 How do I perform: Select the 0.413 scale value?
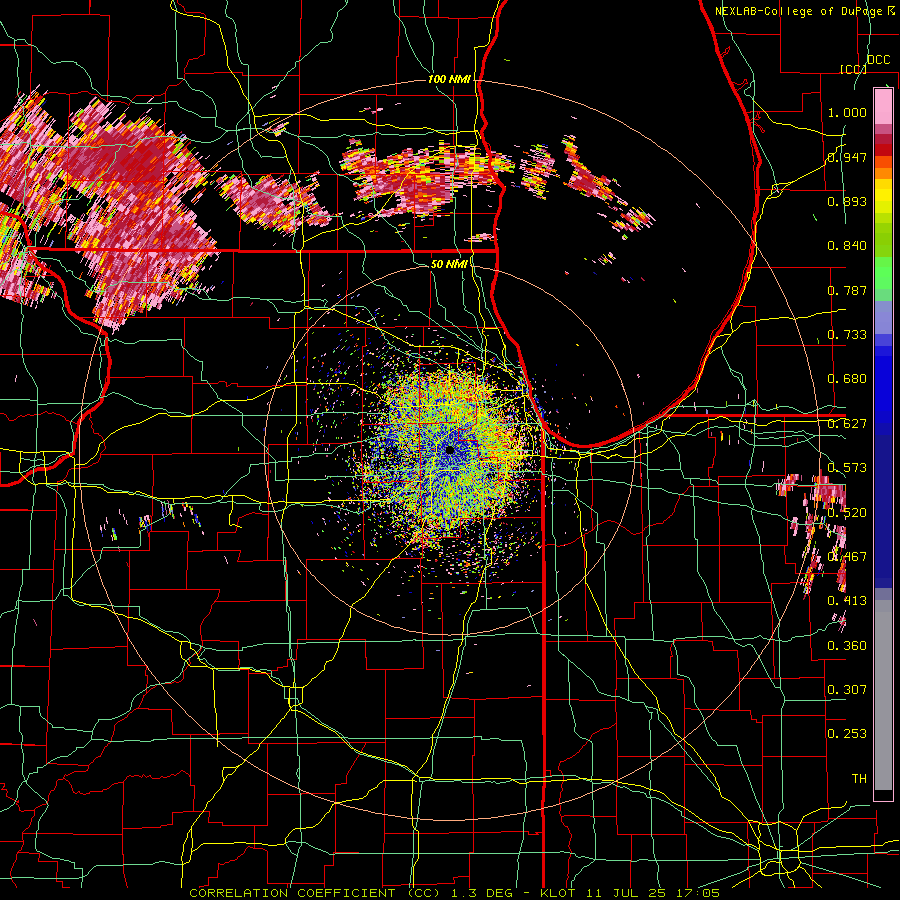click(x=847, y=601)
